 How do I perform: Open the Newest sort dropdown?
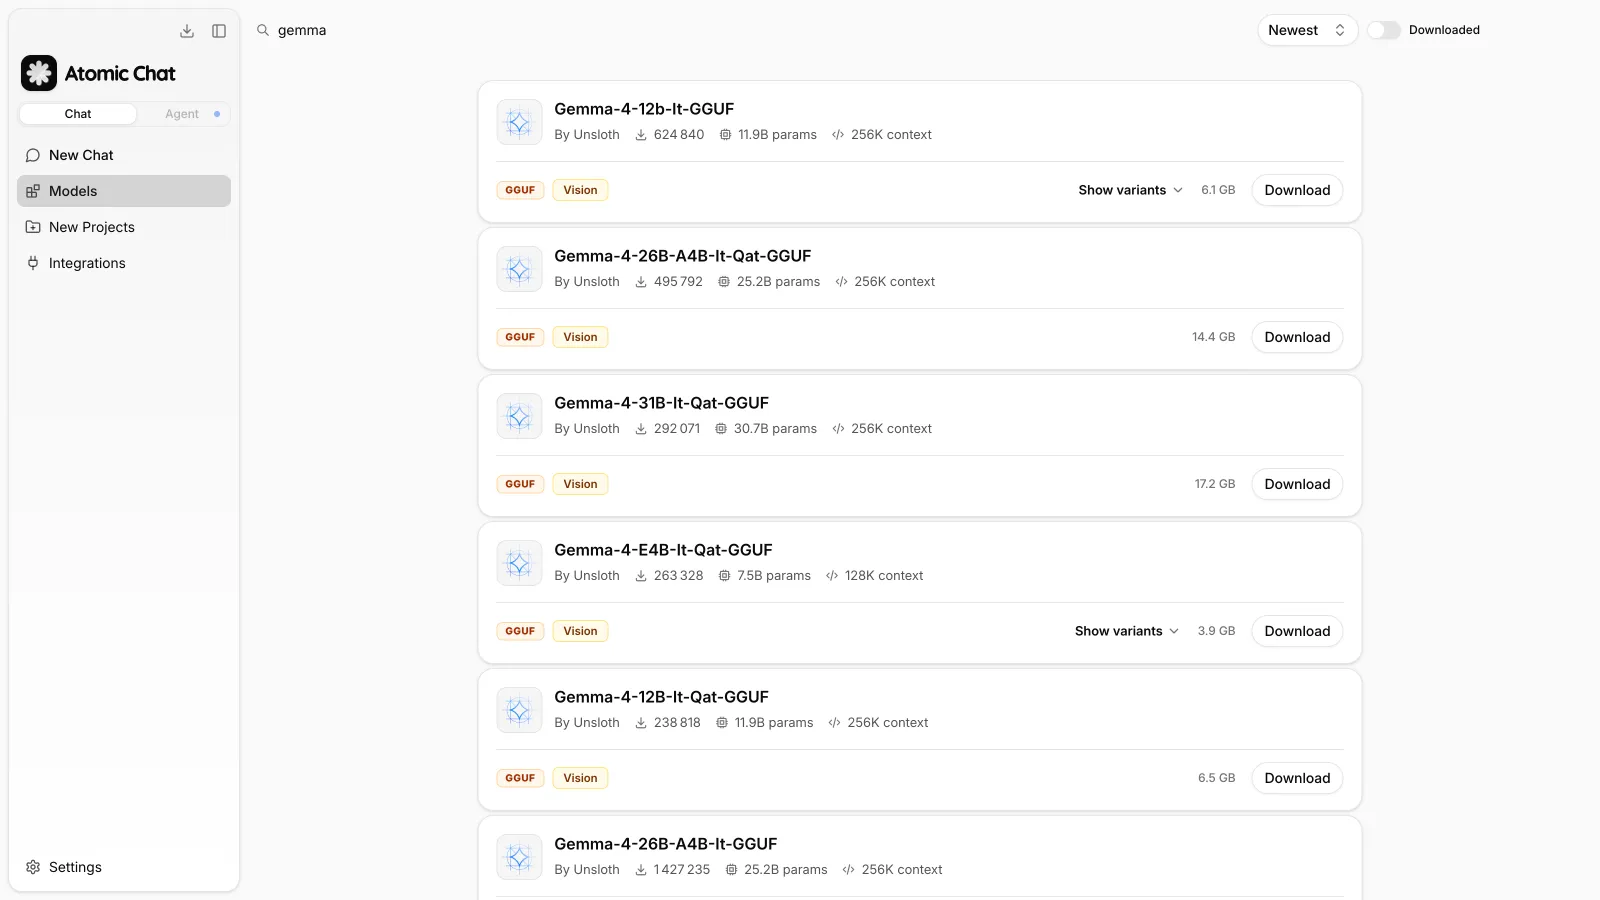click(x=1307, y=30)
